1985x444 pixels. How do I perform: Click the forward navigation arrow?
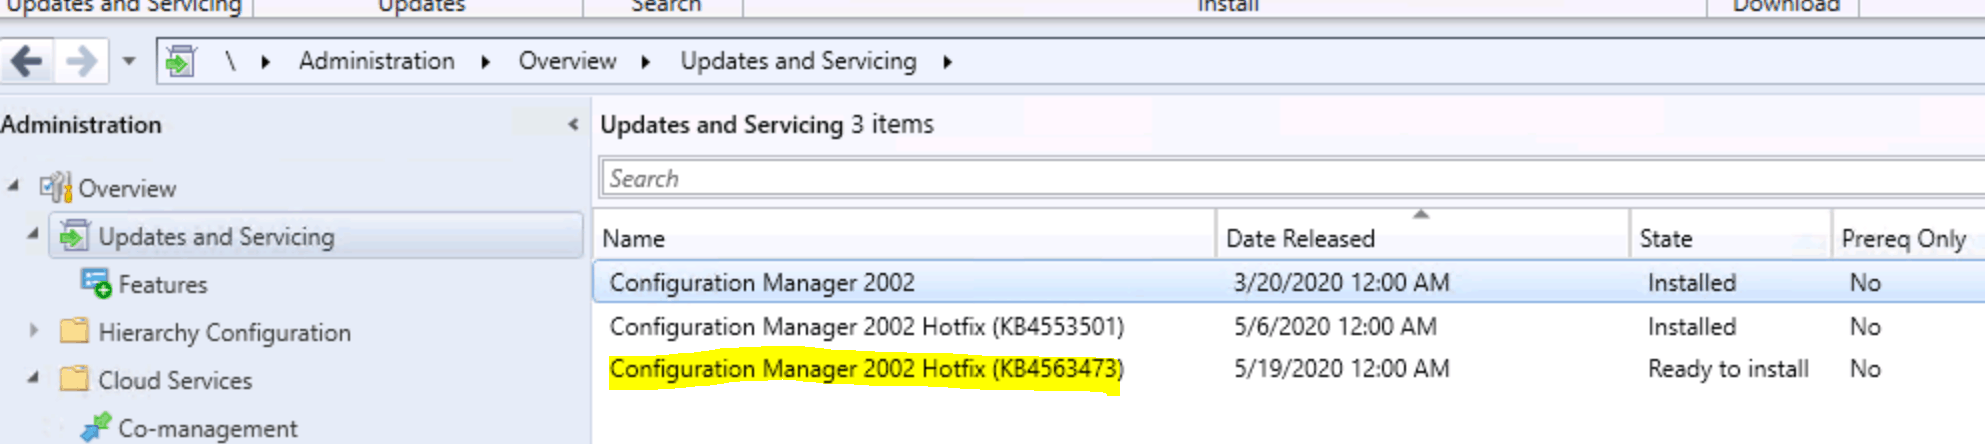81,62
